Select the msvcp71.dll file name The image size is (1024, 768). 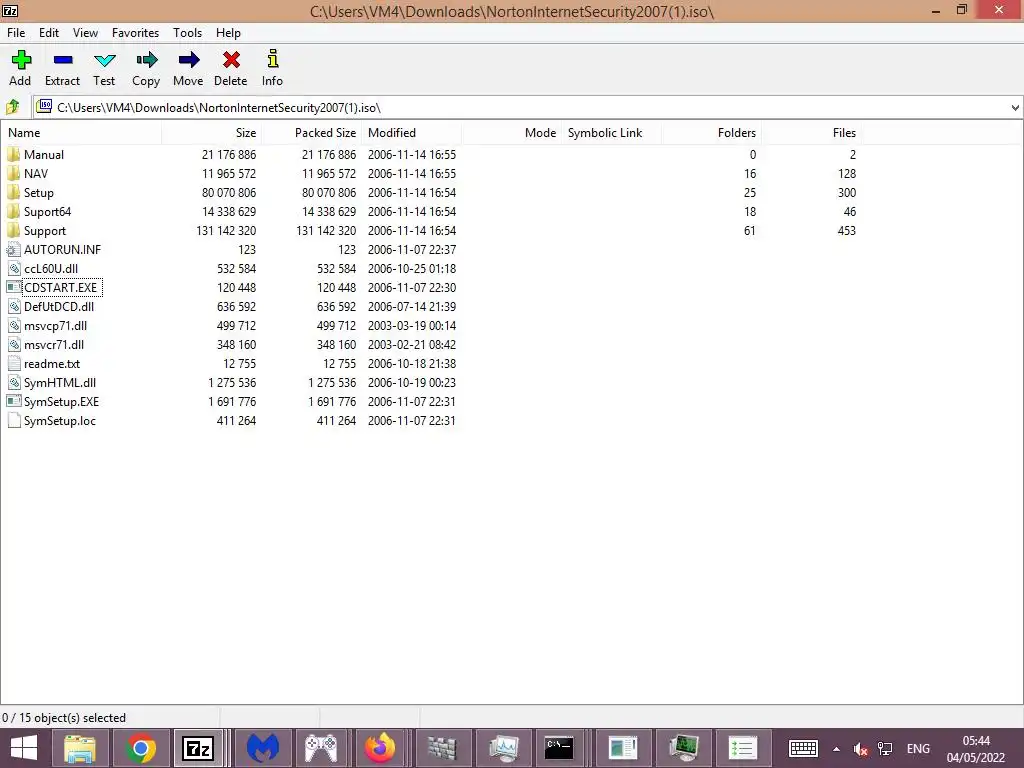click(x=56, y=325)
